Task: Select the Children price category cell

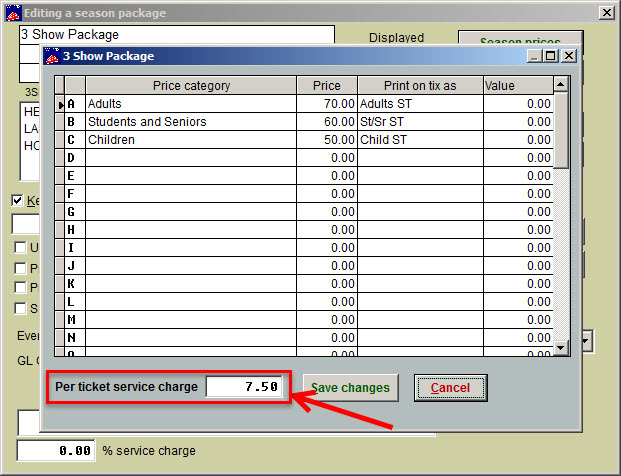Action: (191, 140)
